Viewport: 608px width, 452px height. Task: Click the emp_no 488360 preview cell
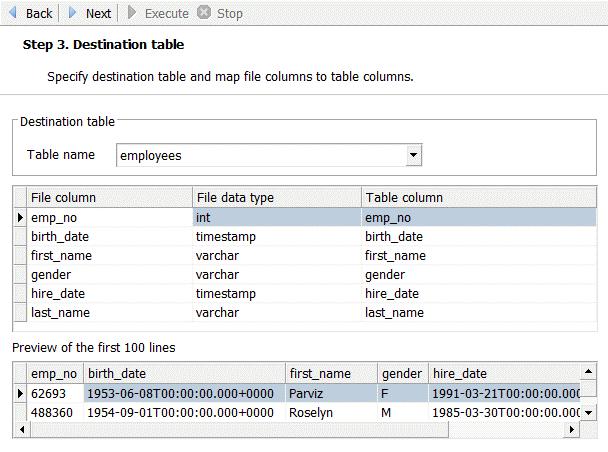coord(54,412)
